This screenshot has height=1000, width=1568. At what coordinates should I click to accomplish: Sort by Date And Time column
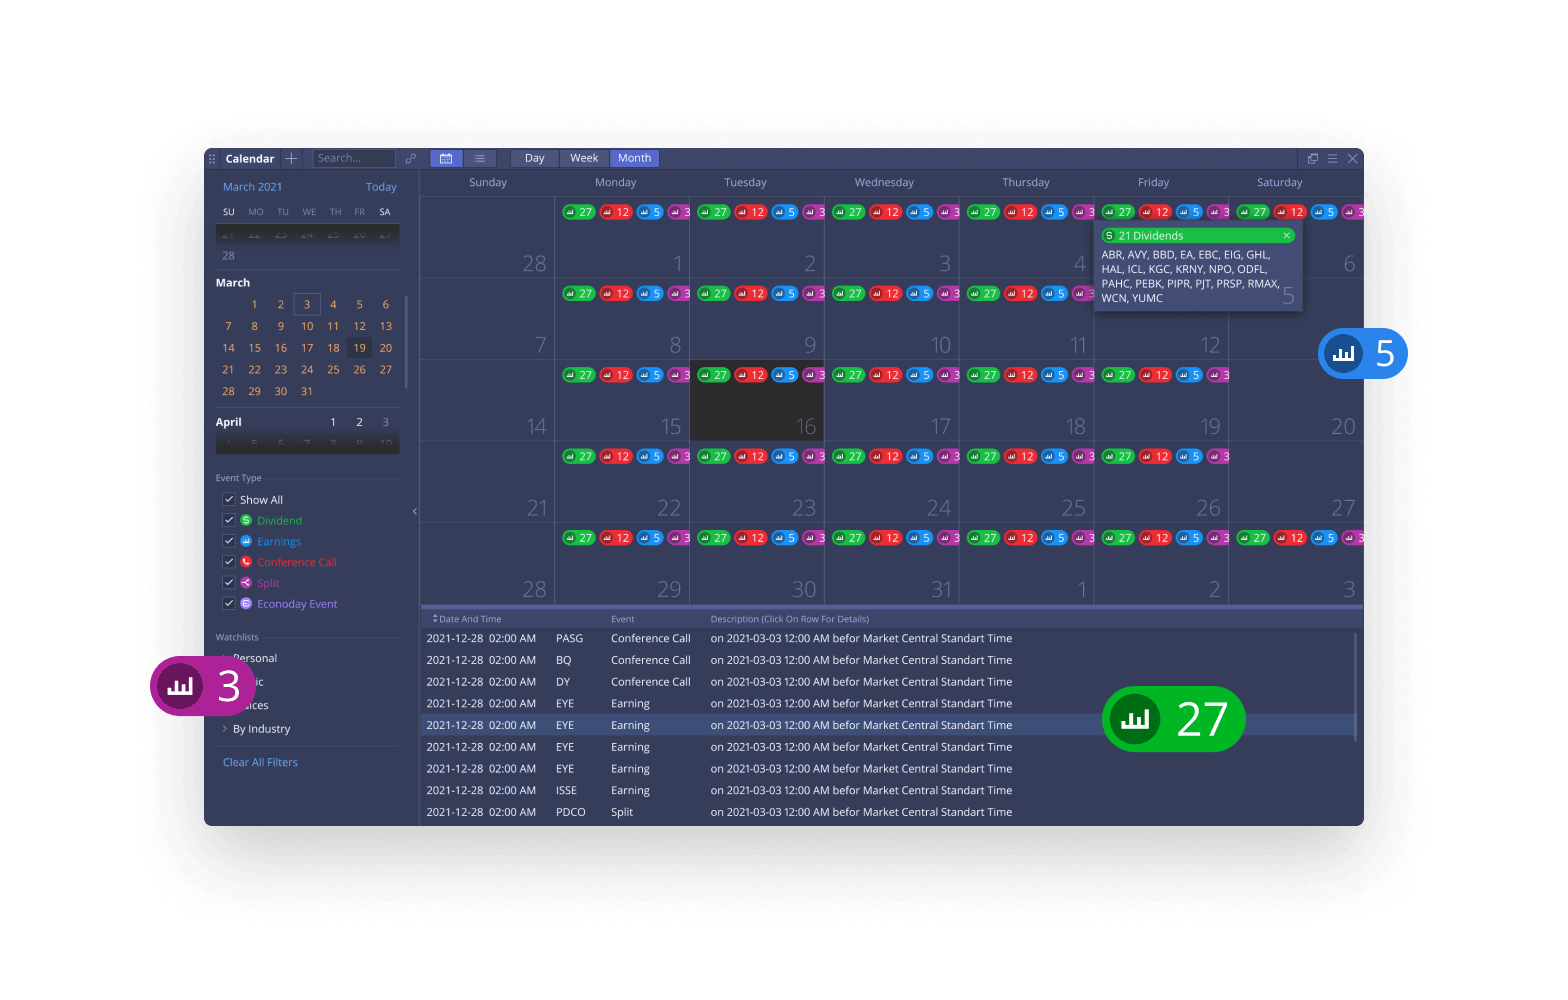click(468, 619)
